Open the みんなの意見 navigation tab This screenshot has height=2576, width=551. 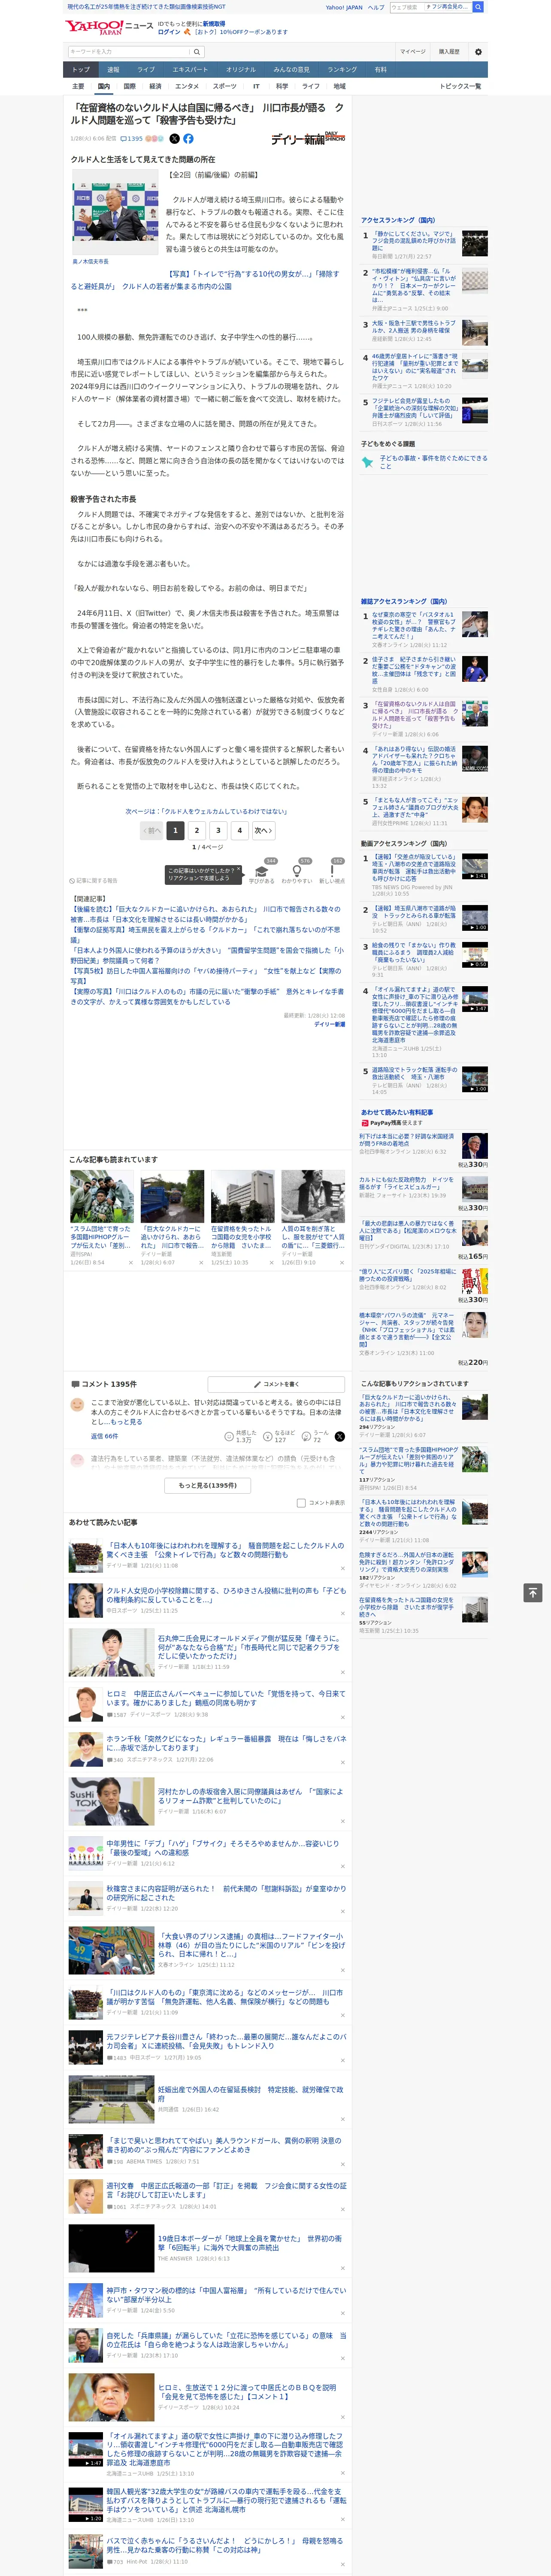[292, 70]
